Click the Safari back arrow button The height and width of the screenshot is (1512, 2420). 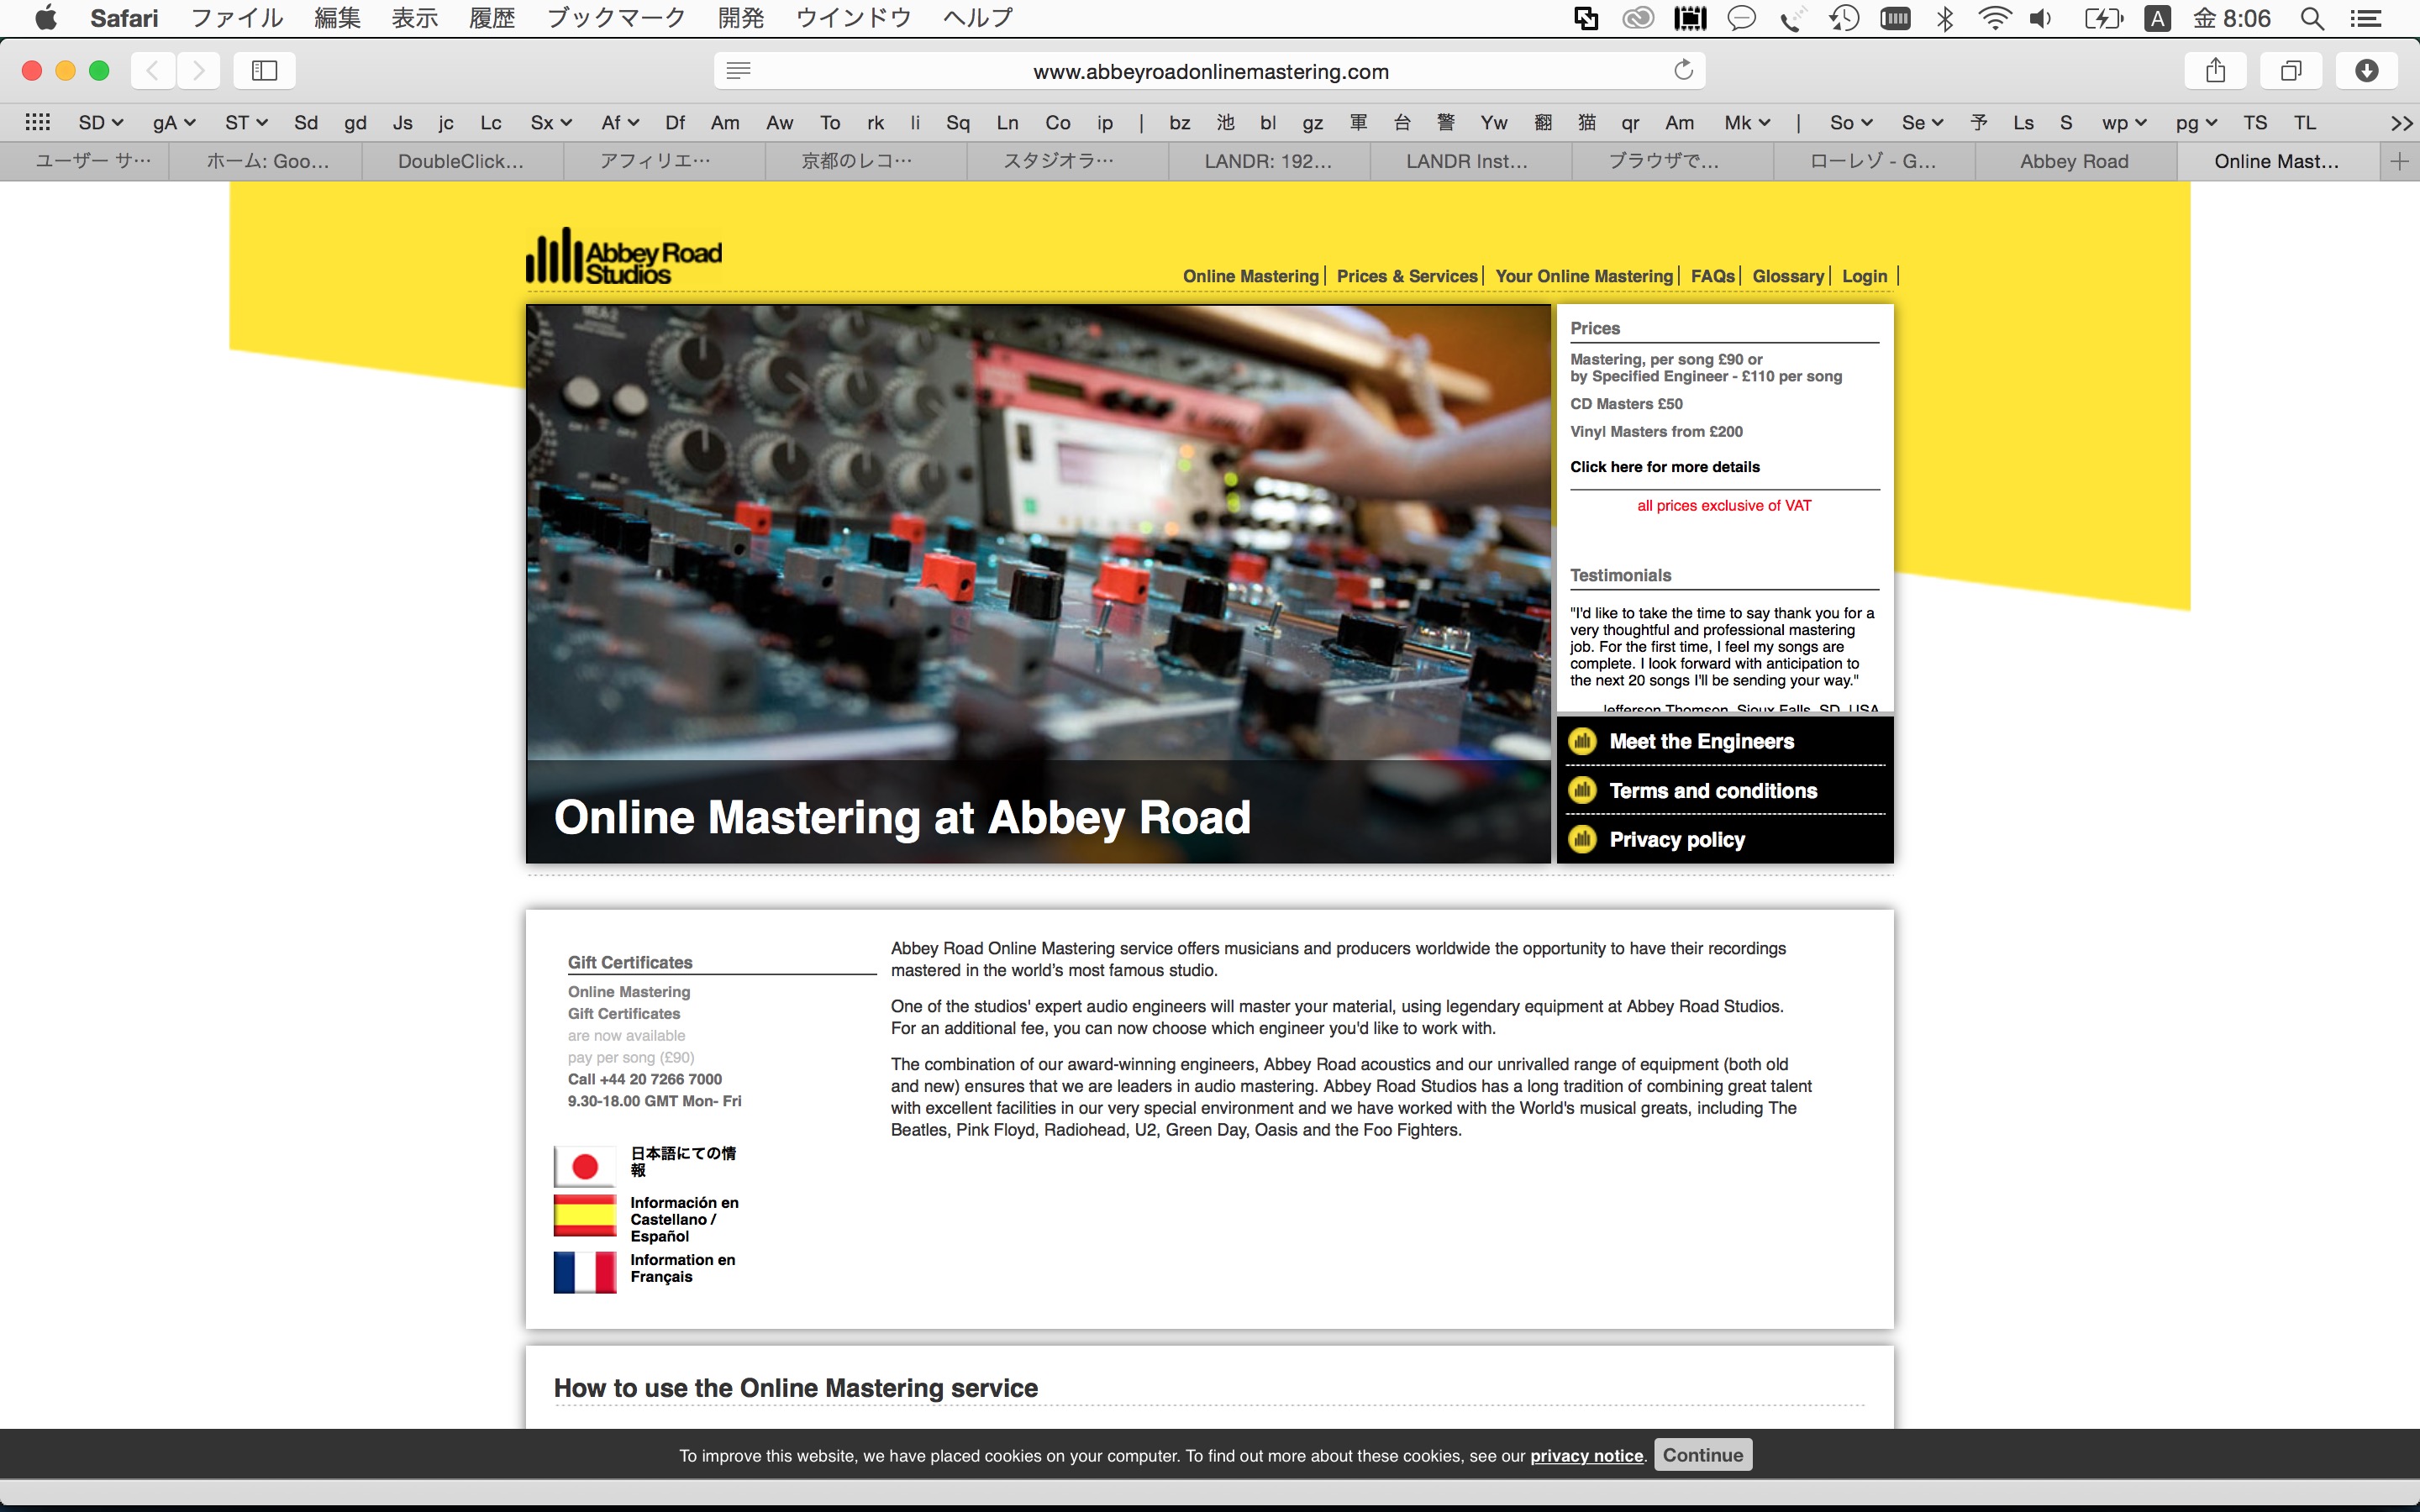[x=153, y=70]
